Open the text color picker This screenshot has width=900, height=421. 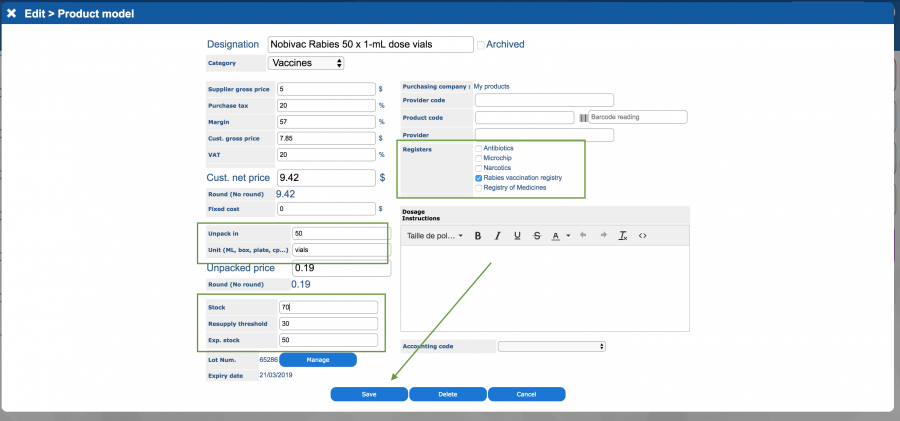556,235
